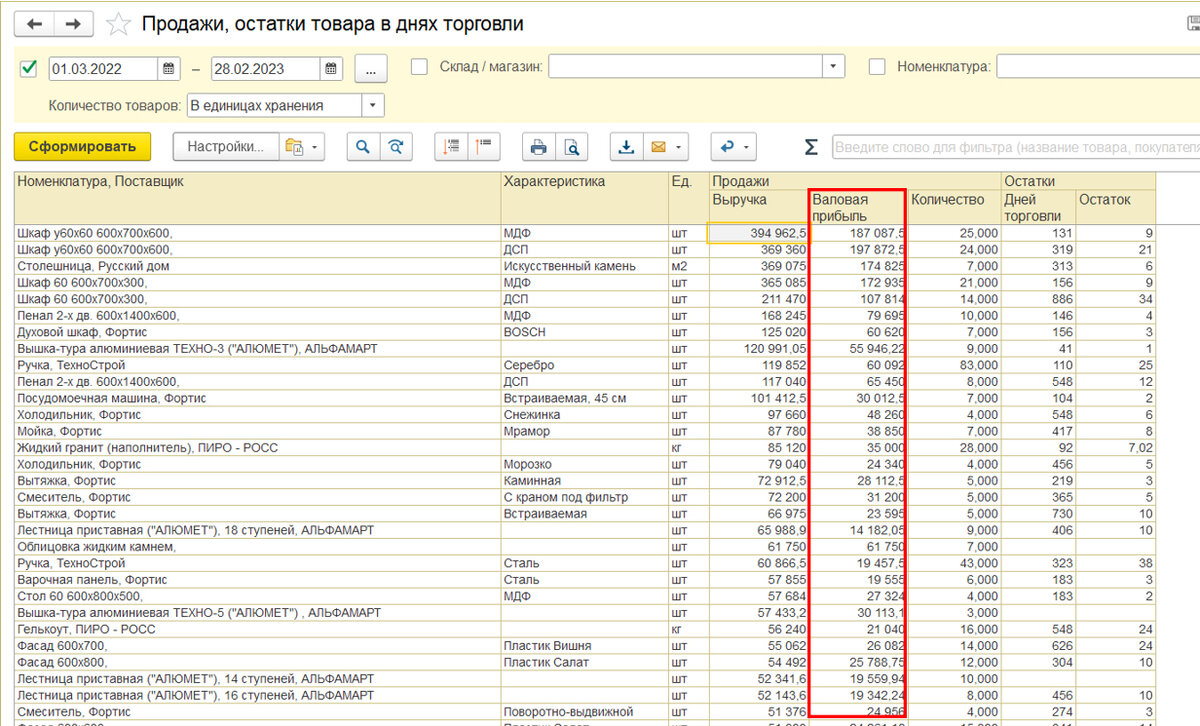Select row Варочная панель, Фортис
The height and width of the screenshot is (726, 1200).
coord(585,579)
